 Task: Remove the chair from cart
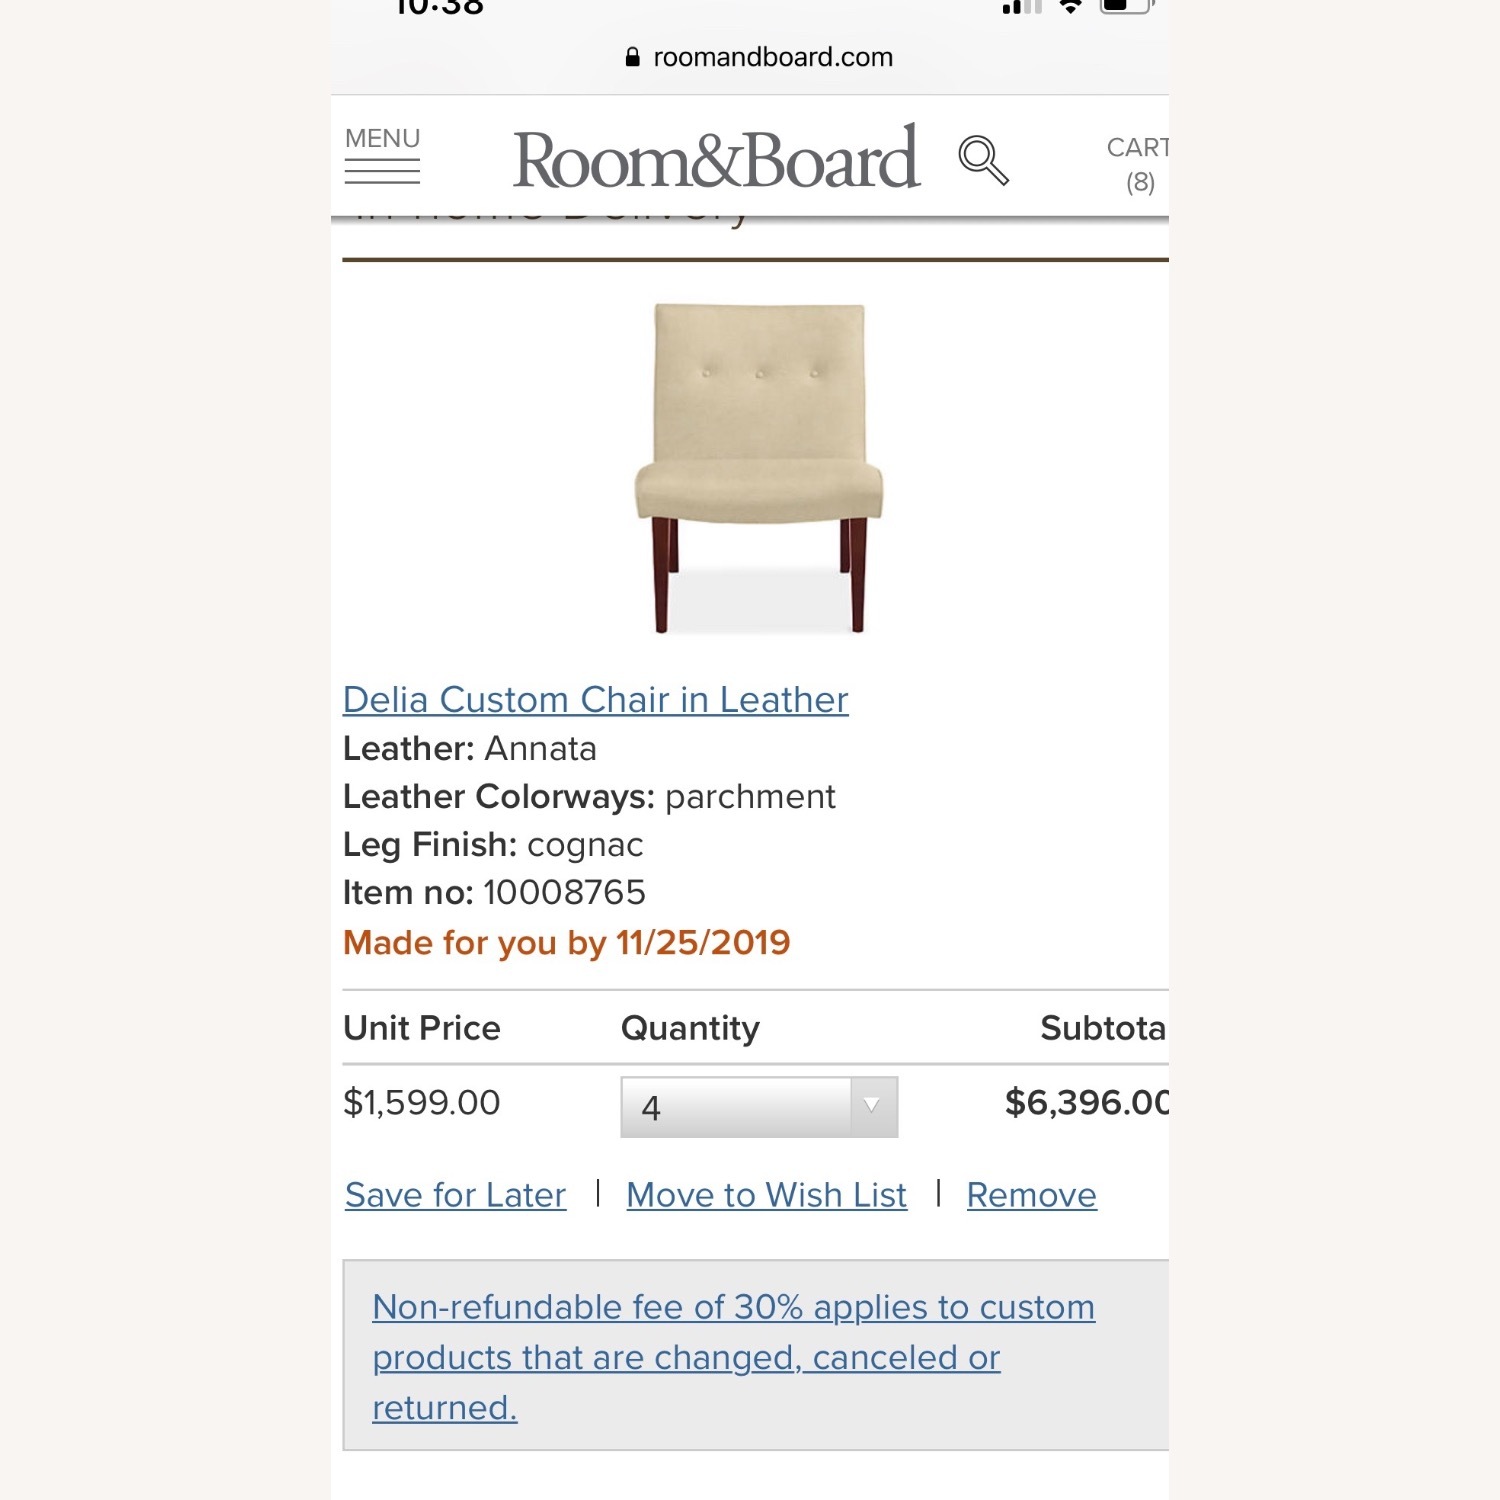pos(1031,1194)
